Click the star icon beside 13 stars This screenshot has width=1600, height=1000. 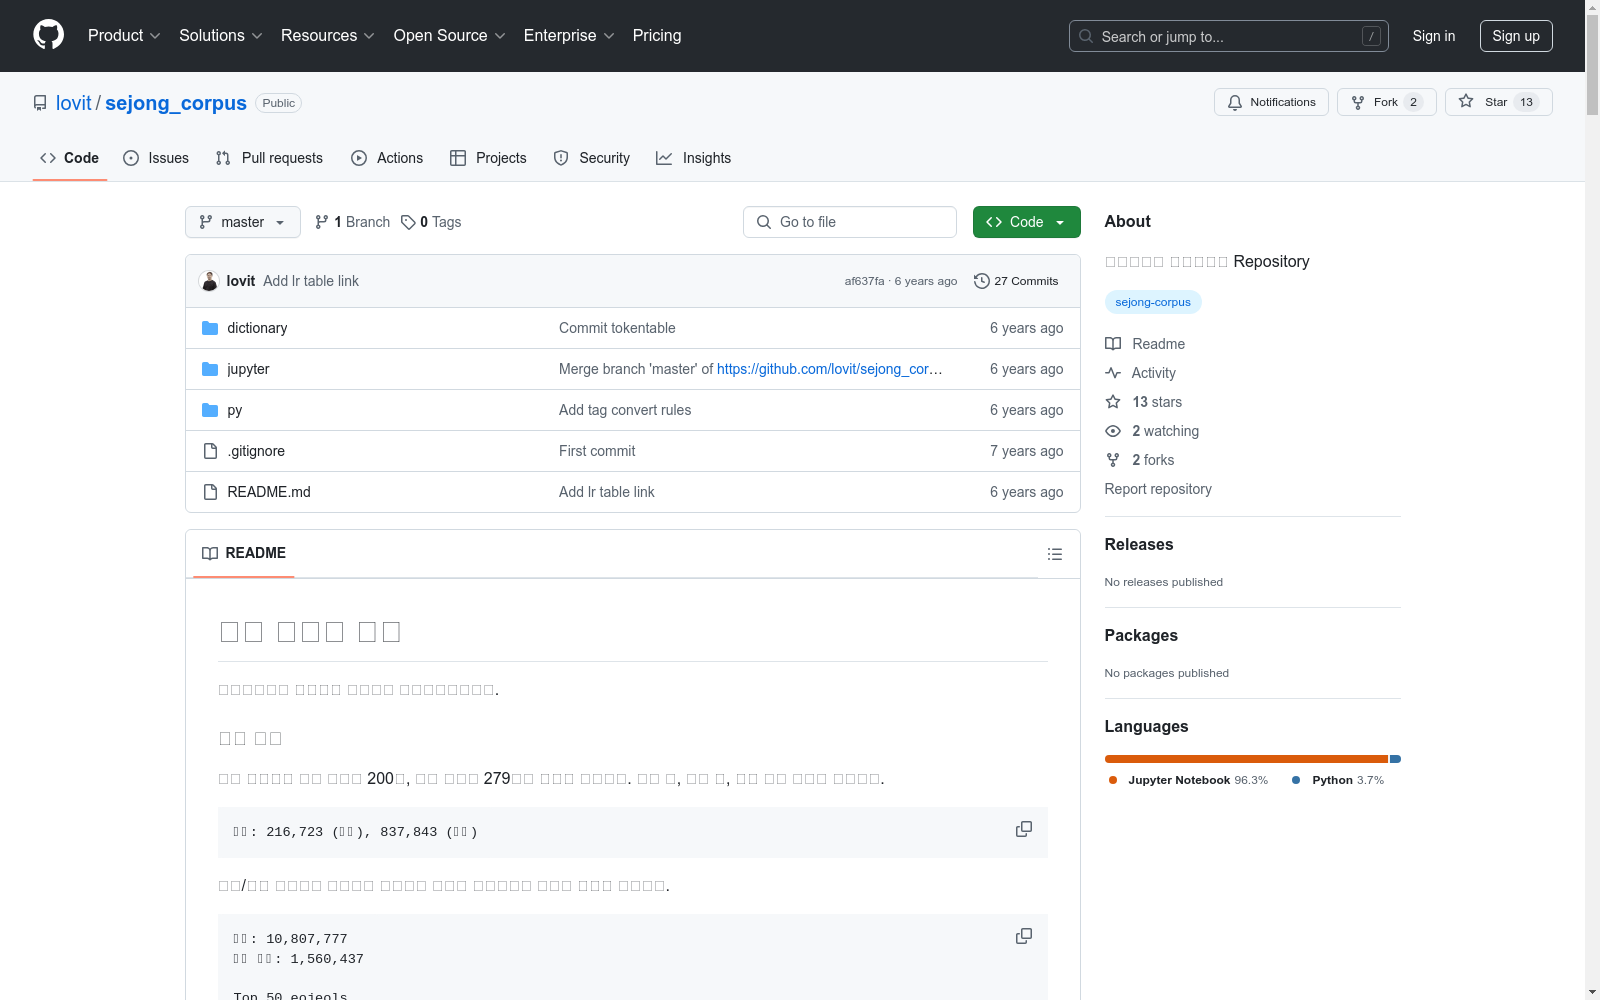(1113, 402)
